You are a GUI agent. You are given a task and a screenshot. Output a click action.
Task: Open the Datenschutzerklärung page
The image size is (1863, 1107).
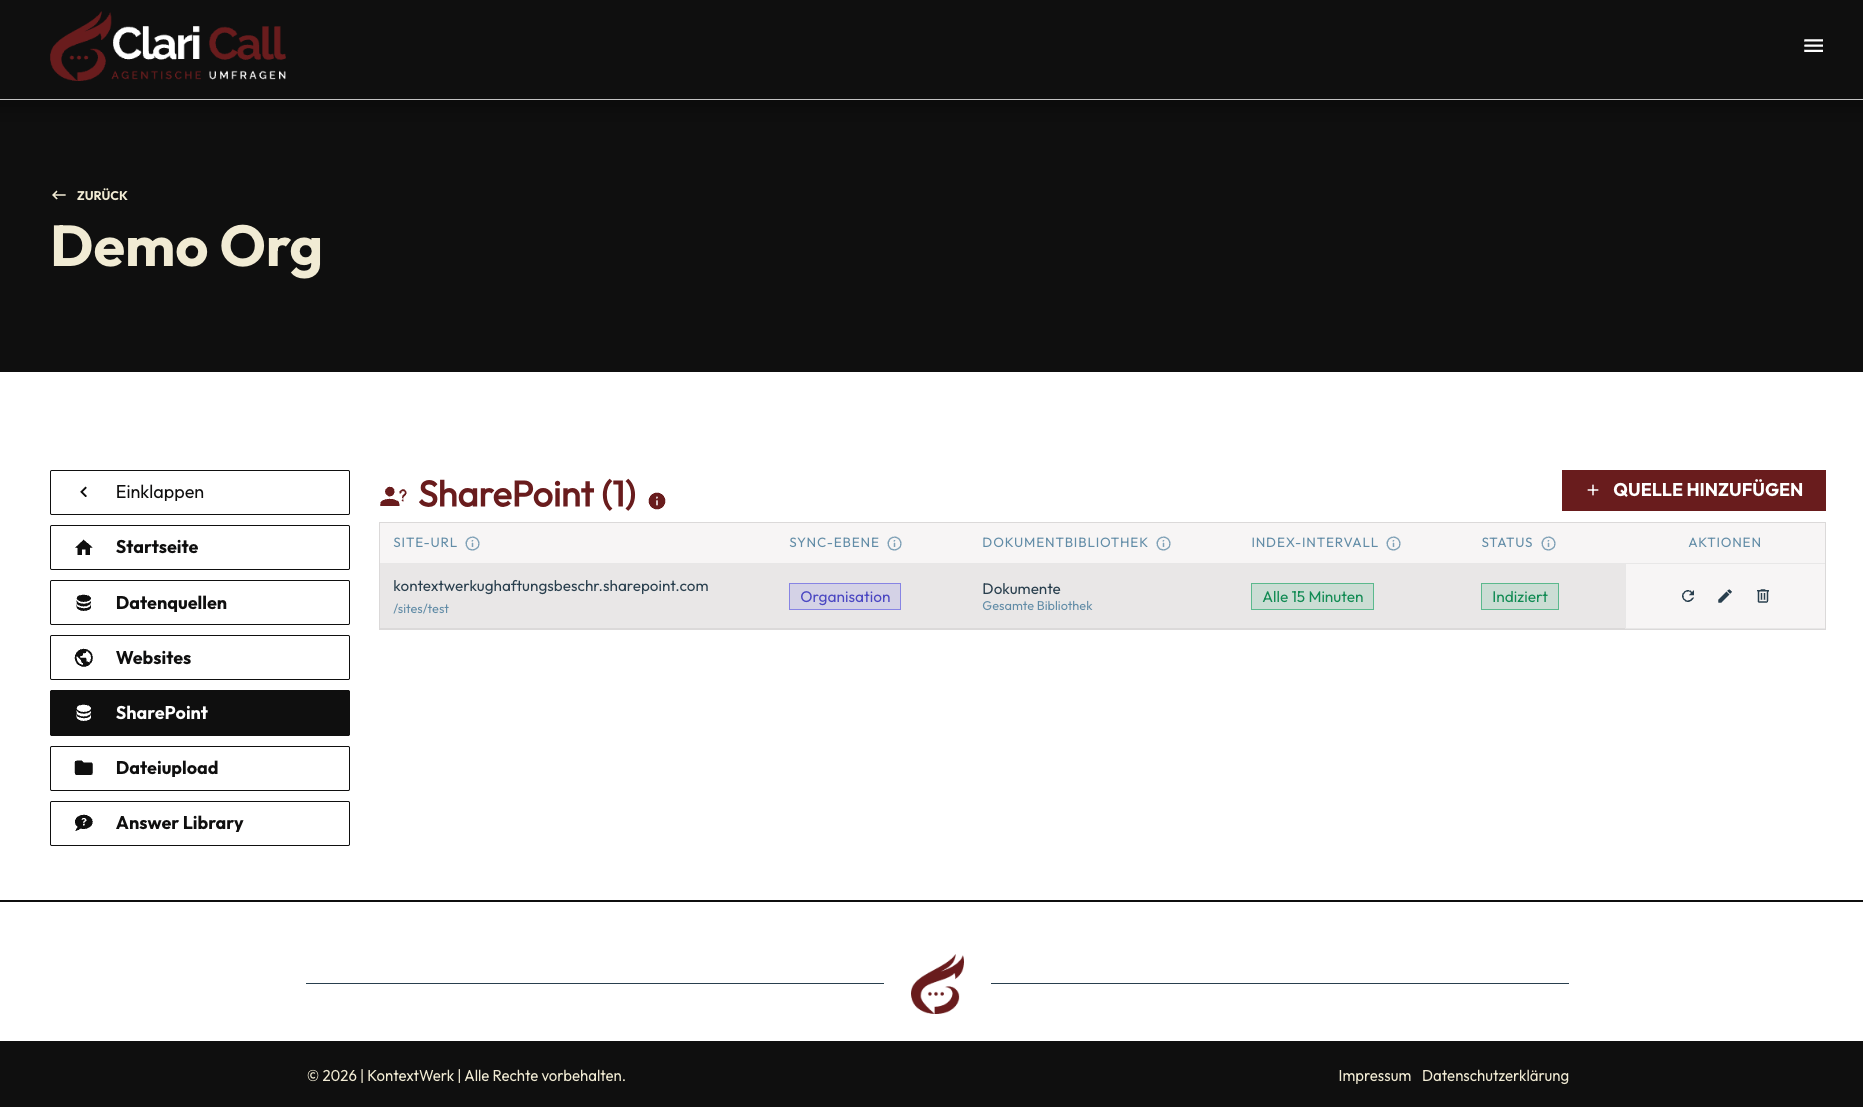[x=1495, y=1075]
